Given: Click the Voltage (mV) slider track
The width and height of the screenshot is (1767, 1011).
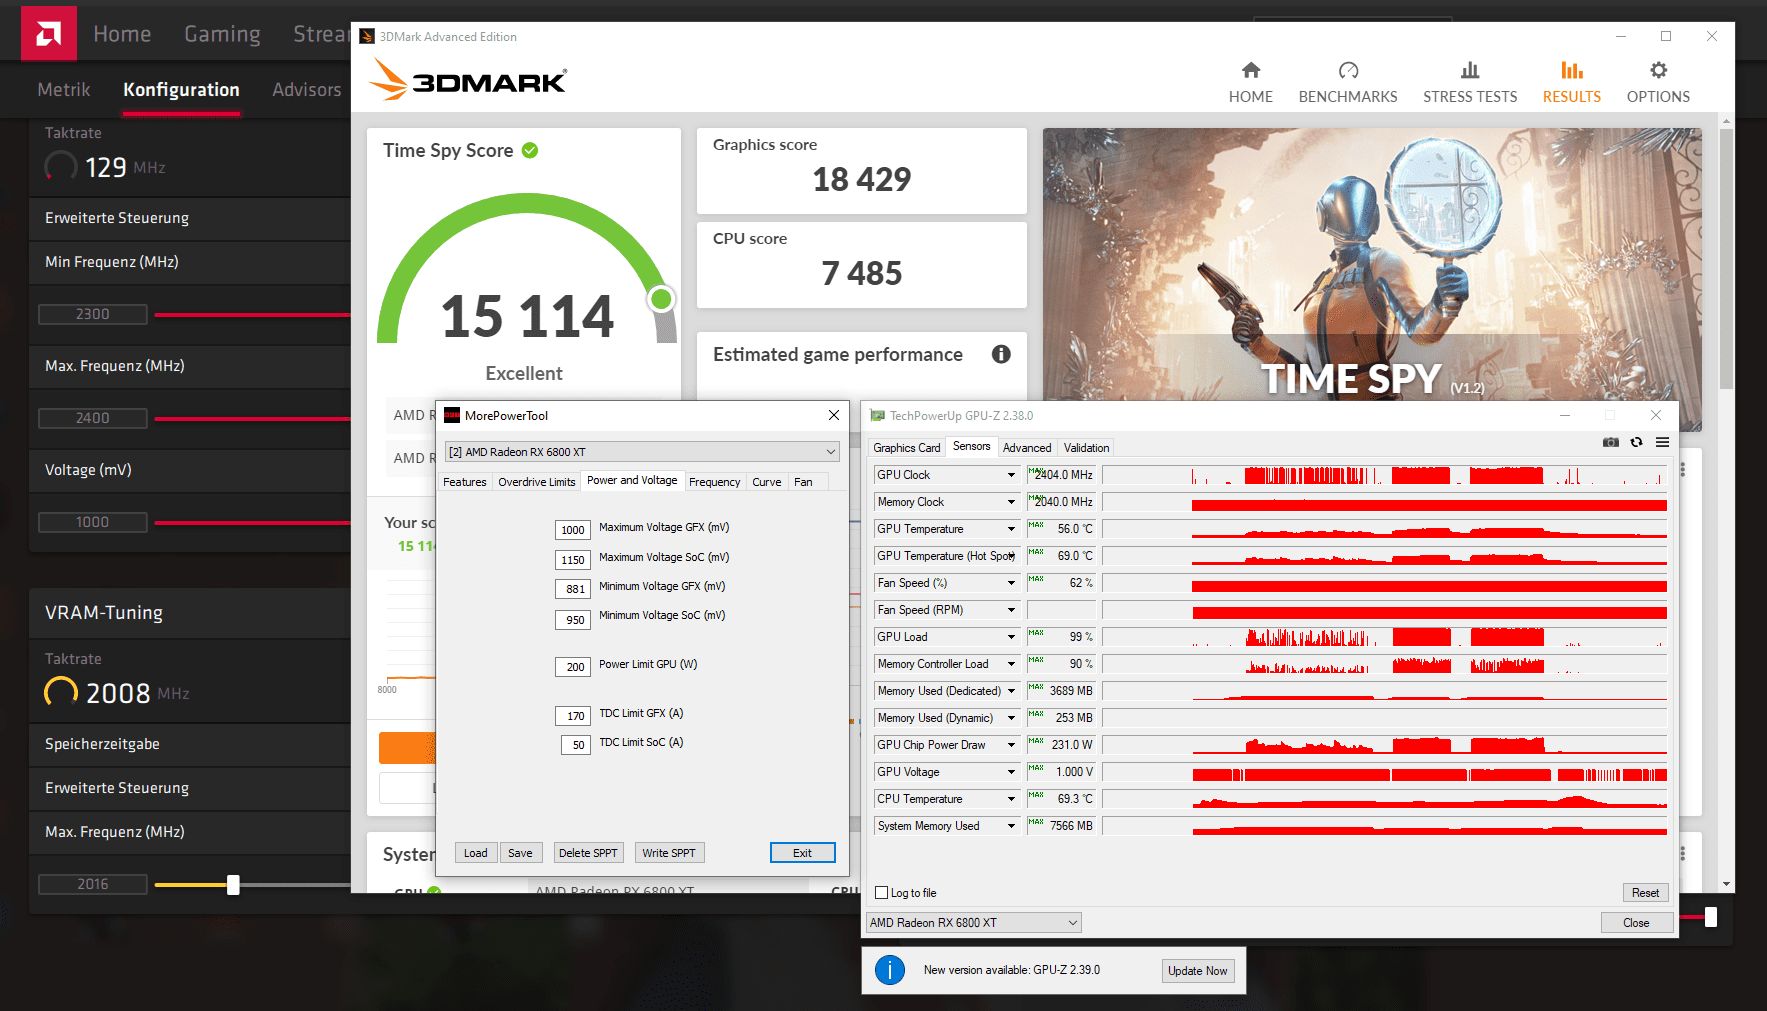Looking at the screenshot, I should click(x=252, y=523).
